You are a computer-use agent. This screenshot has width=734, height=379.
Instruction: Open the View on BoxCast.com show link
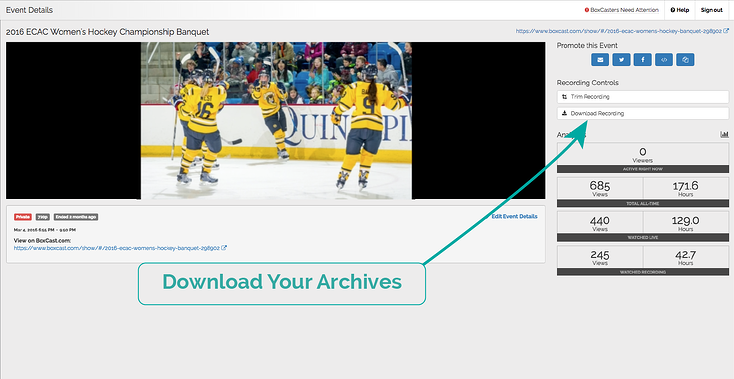click(x=117, y=248)
